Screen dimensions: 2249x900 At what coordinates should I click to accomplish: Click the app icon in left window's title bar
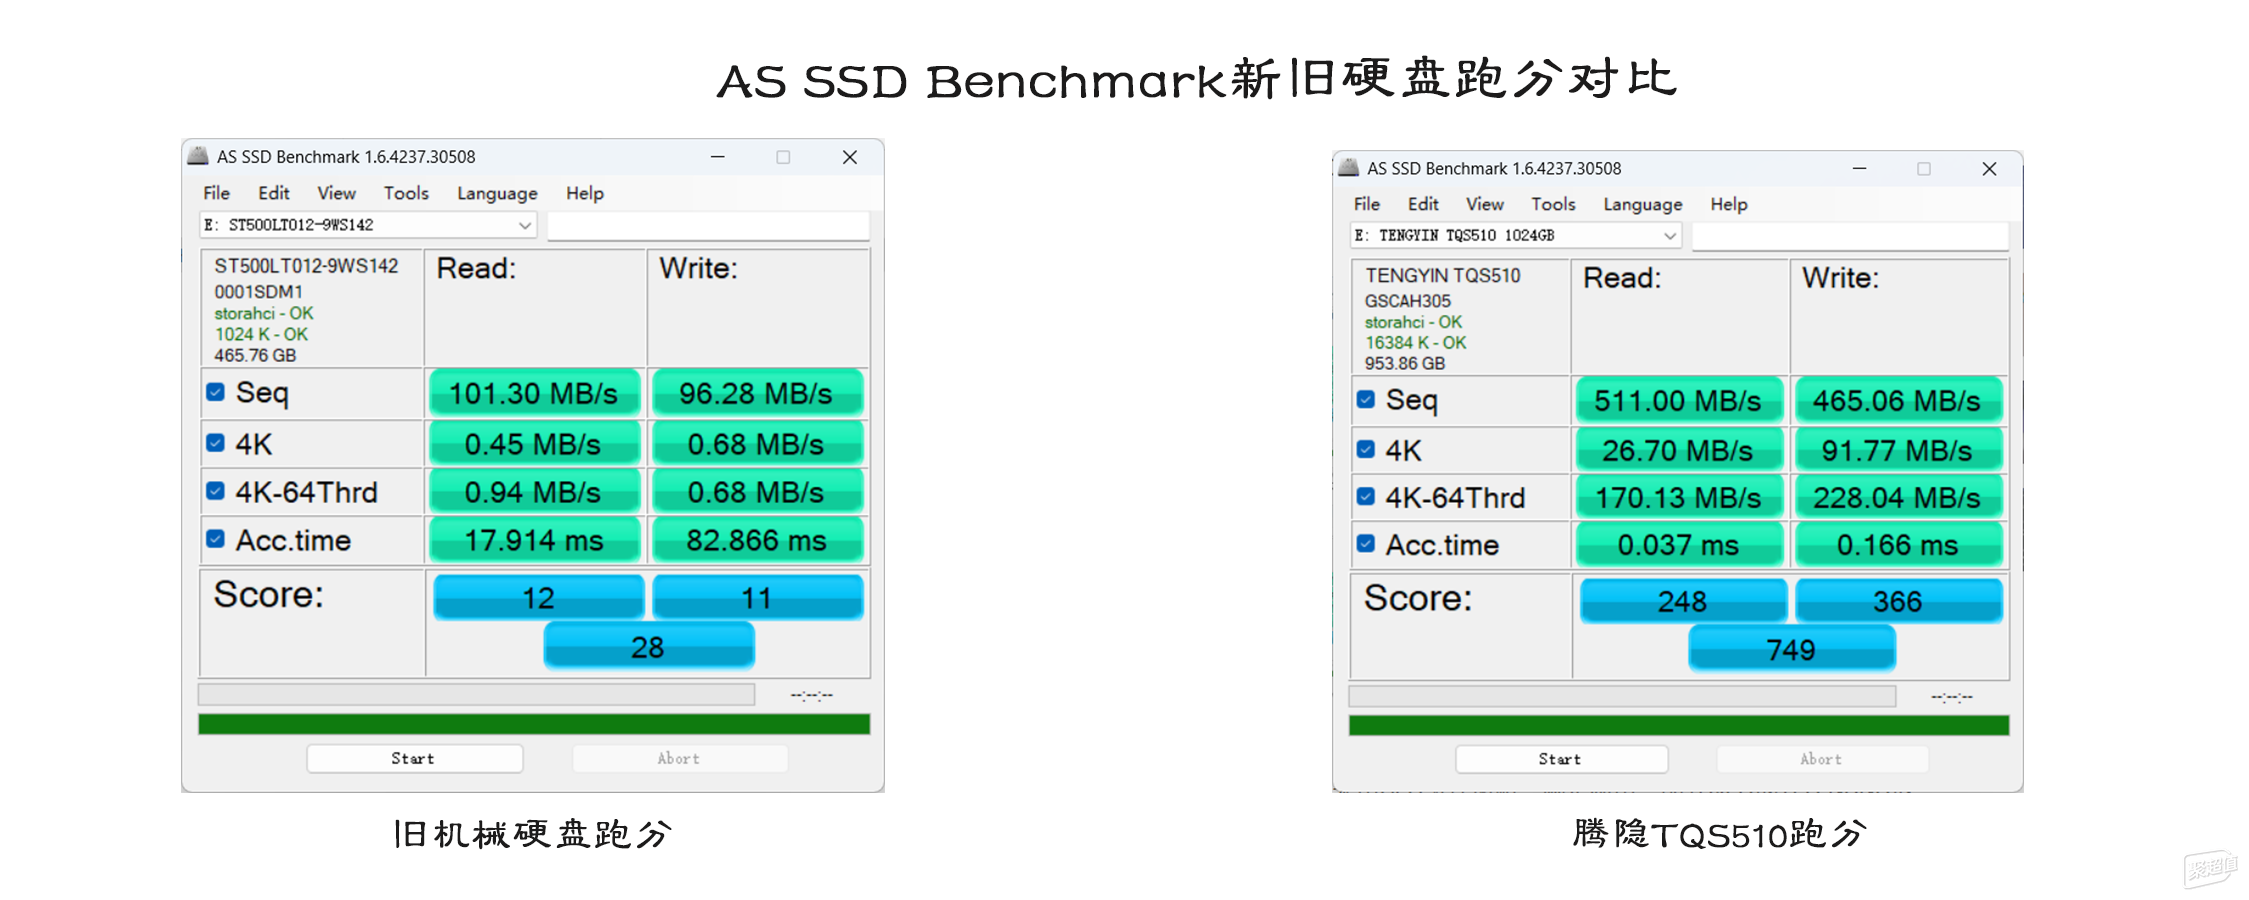click(x=199, y=156)
